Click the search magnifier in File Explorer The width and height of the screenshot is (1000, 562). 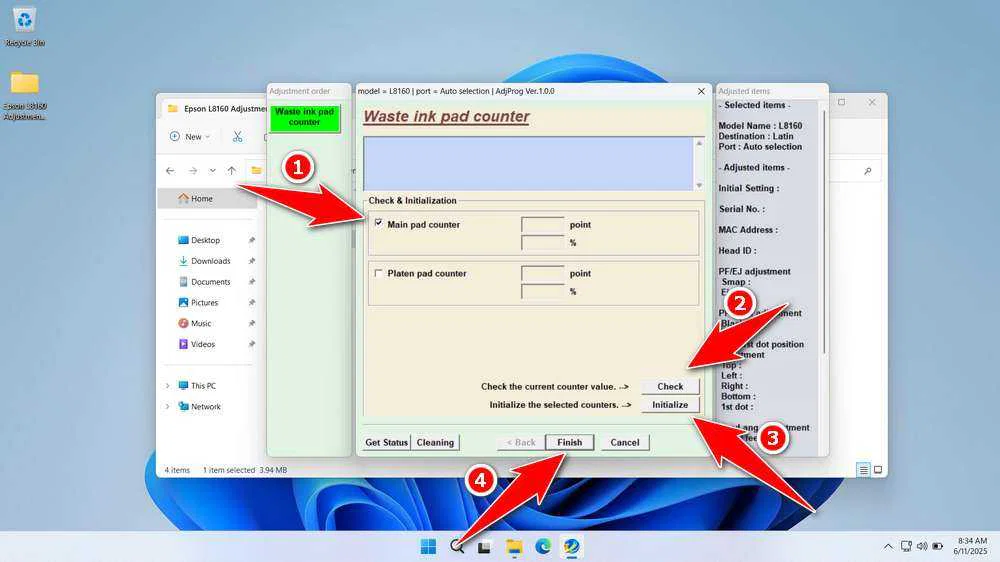click(x=867, y=171)
